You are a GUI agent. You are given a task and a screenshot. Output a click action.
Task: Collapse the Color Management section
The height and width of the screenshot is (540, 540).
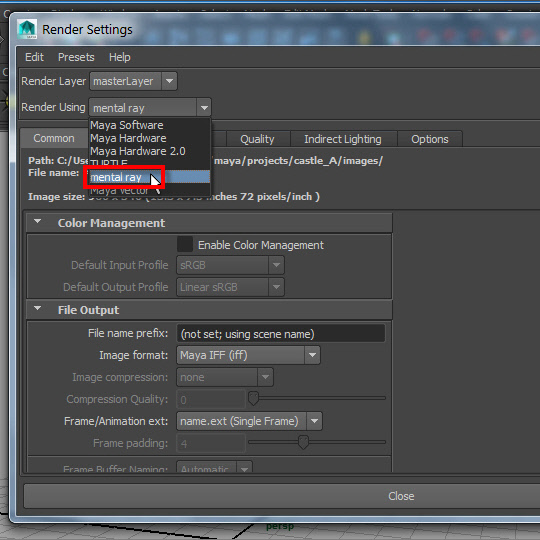coord(38,221)
